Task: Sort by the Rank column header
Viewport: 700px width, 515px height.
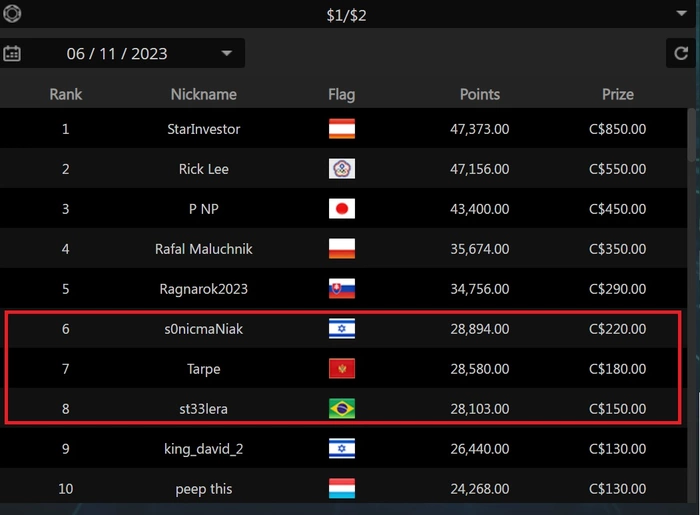Action: pos(66,94)
